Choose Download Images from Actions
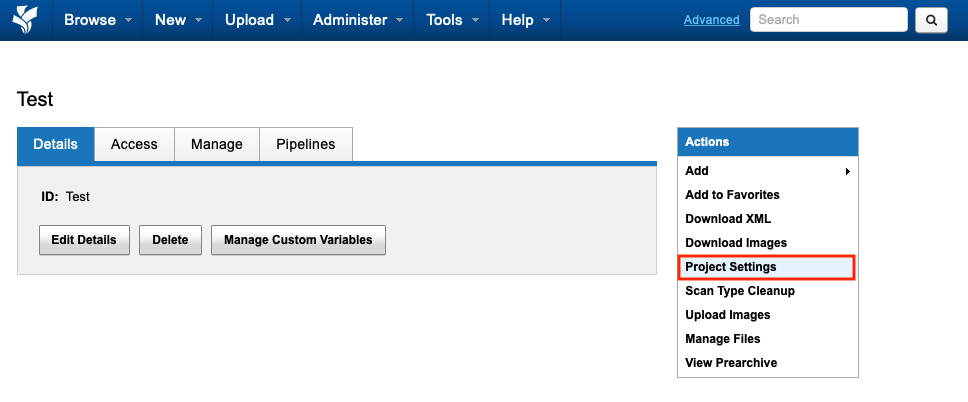 [736, 243]
